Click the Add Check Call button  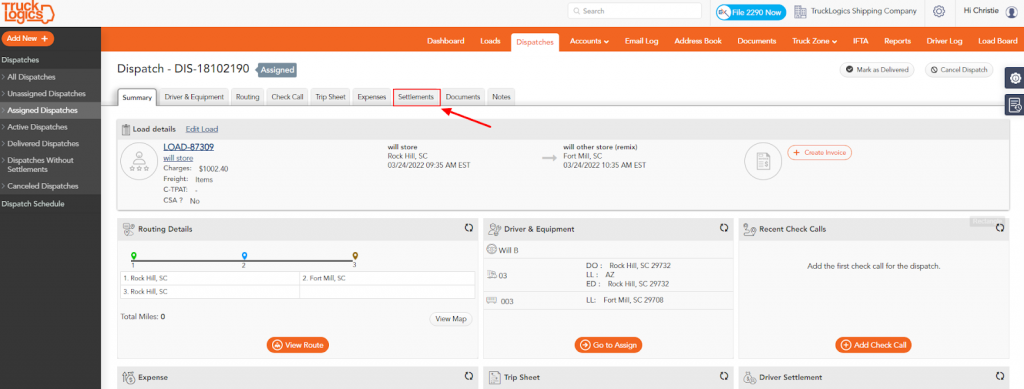(x=873, y=345)
